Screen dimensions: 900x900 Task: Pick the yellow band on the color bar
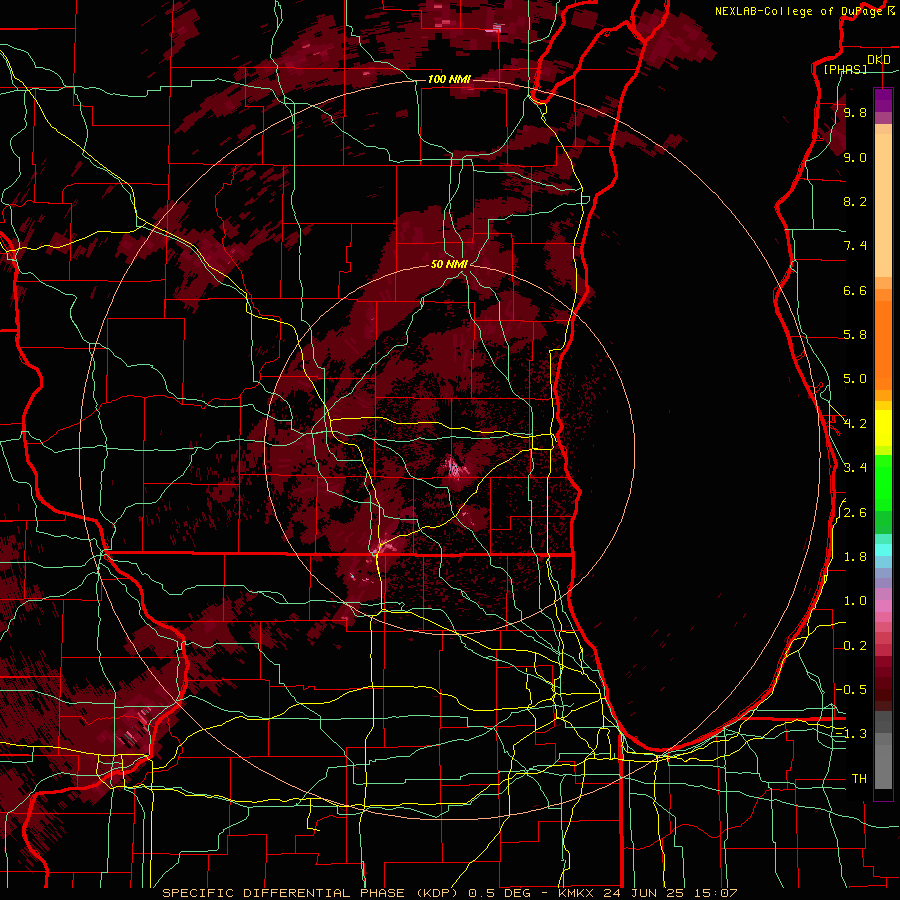[x=883, y=428]
